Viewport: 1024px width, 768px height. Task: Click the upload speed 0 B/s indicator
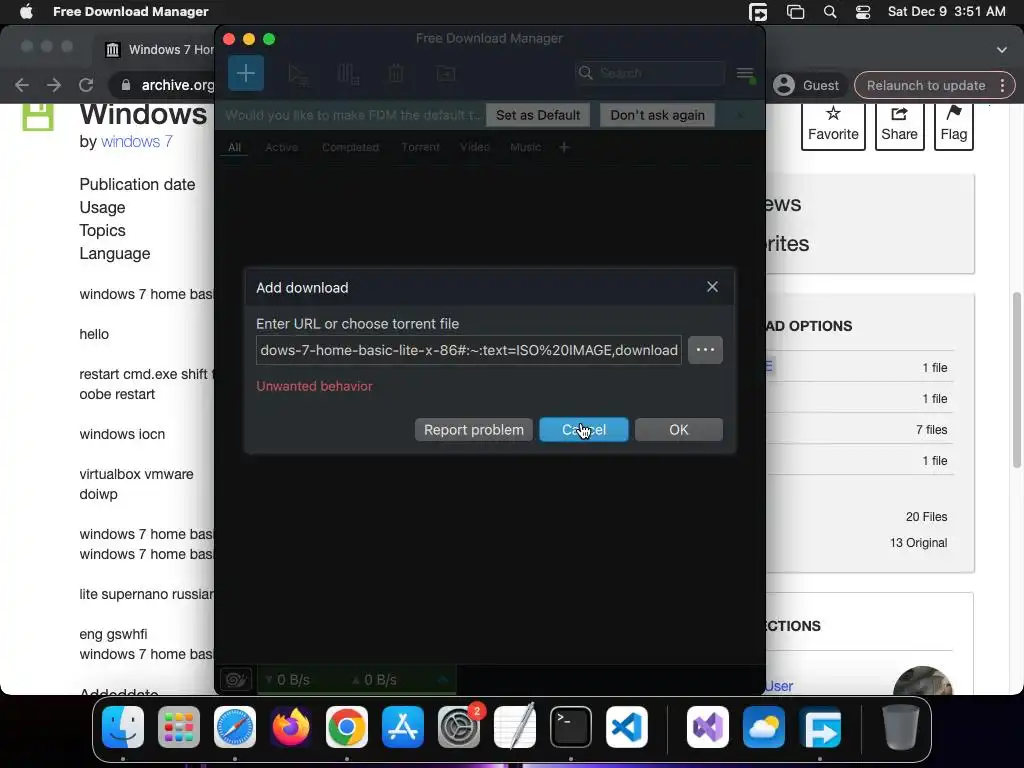coord(374,680)
